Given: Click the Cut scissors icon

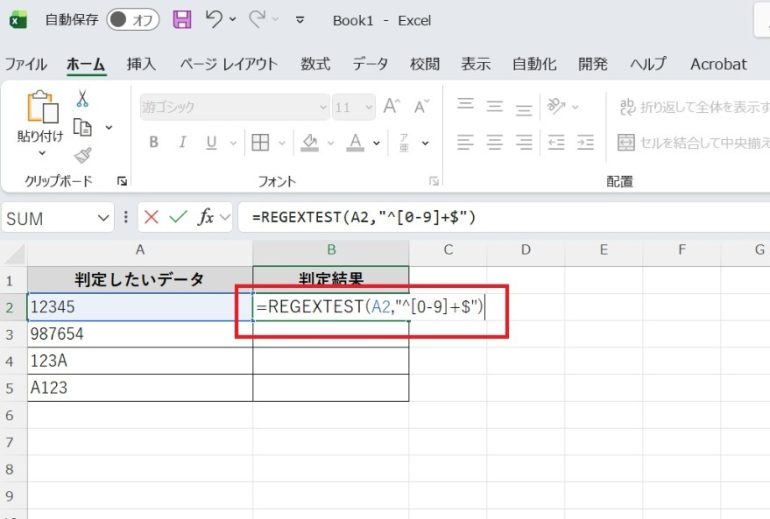Looking at the screenshot, I should pyautogui.click(x=82, y=99).
